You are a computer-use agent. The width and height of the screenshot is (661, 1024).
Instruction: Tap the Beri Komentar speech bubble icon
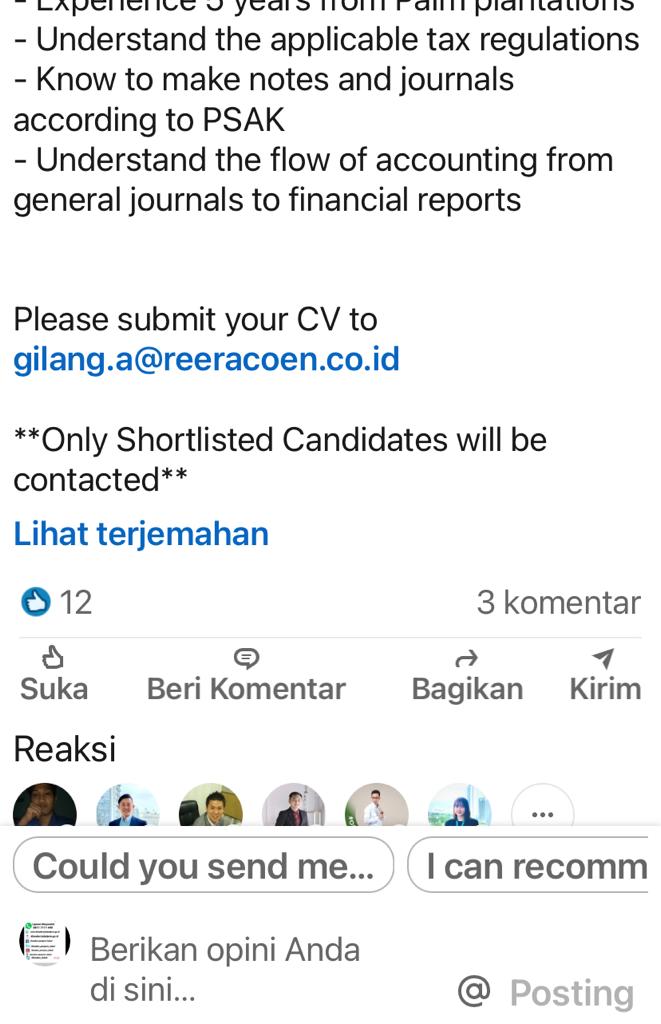click(246, 658)
